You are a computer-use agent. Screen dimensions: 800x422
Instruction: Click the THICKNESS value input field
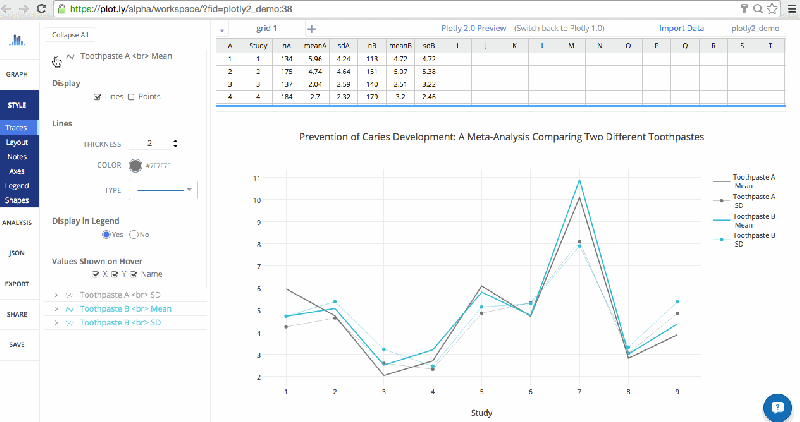(149, 143)
